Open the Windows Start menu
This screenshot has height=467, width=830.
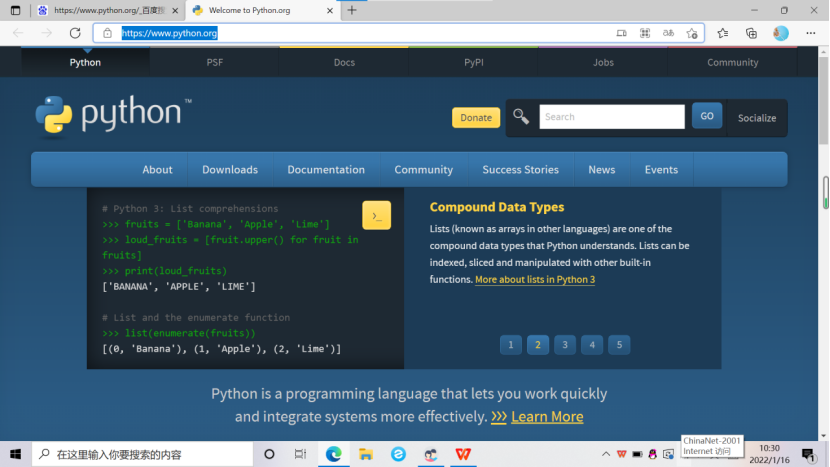[x=15, y=454]
